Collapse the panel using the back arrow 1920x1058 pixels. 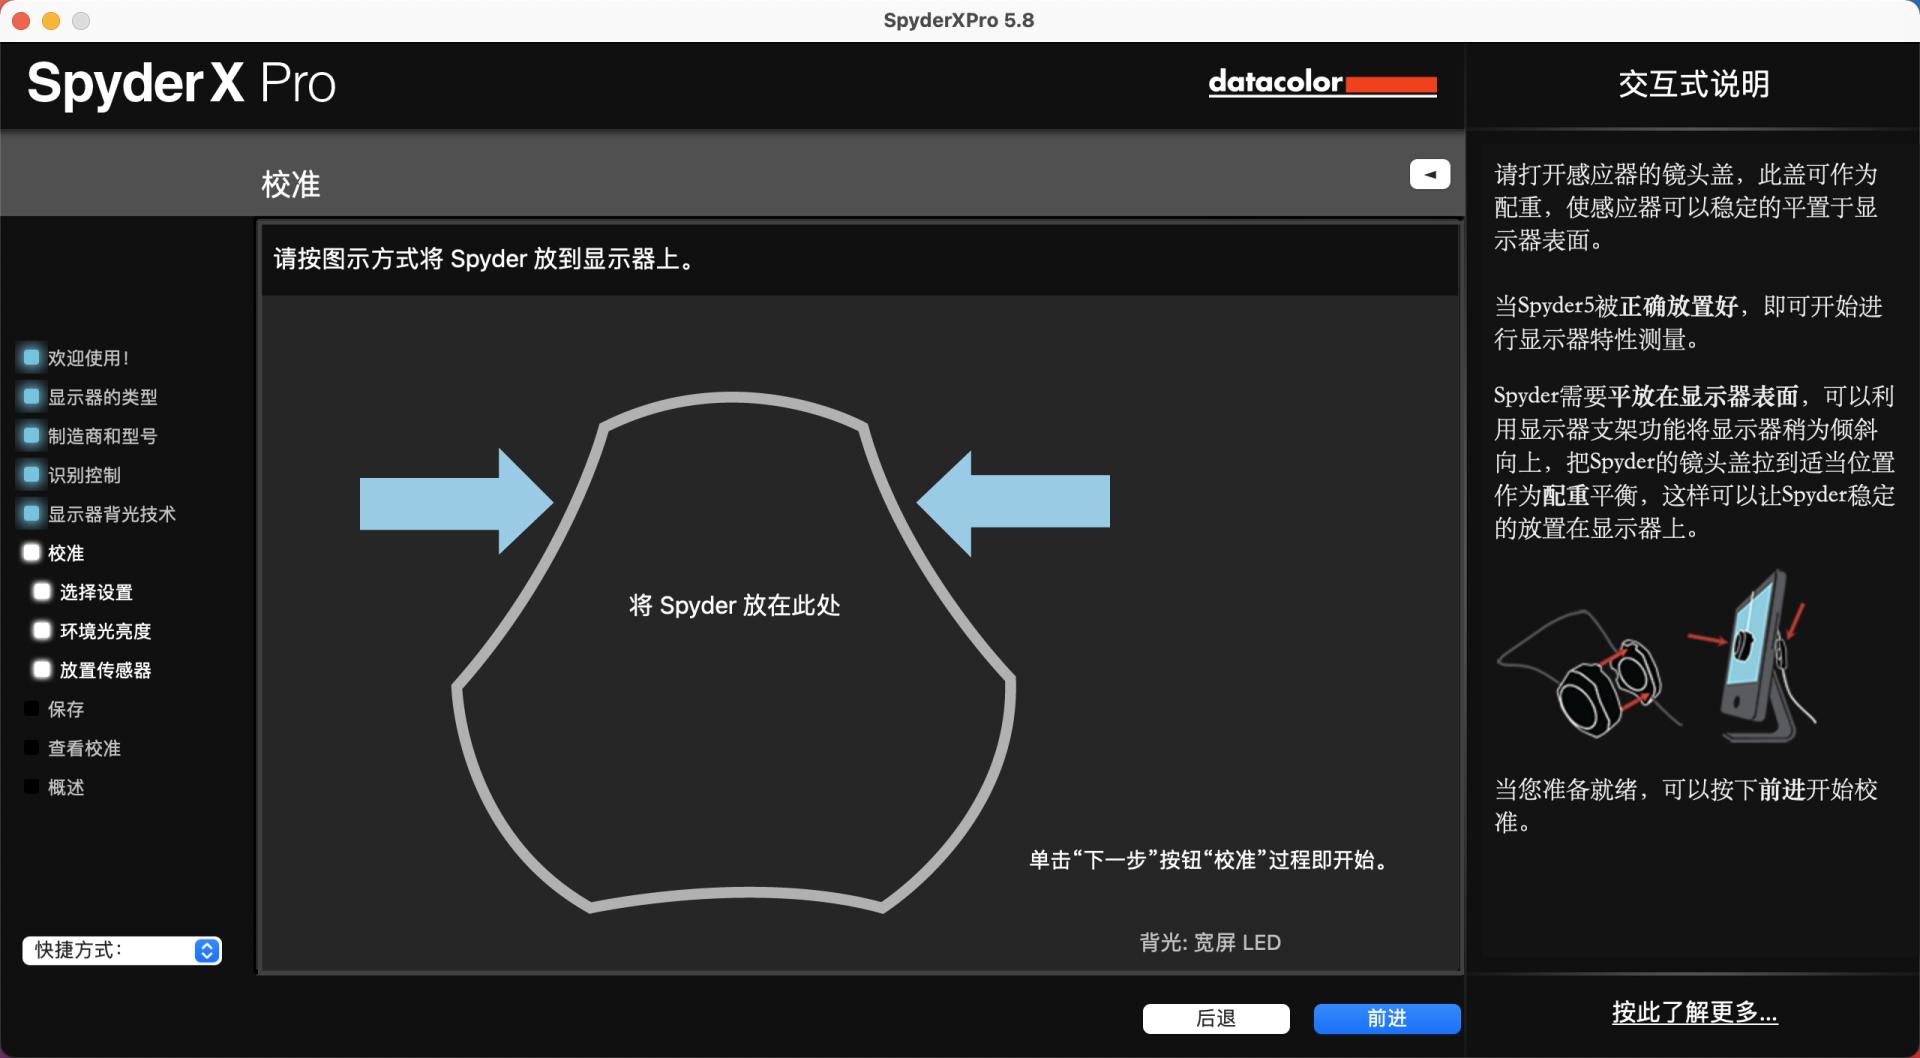pos(1430,173)
